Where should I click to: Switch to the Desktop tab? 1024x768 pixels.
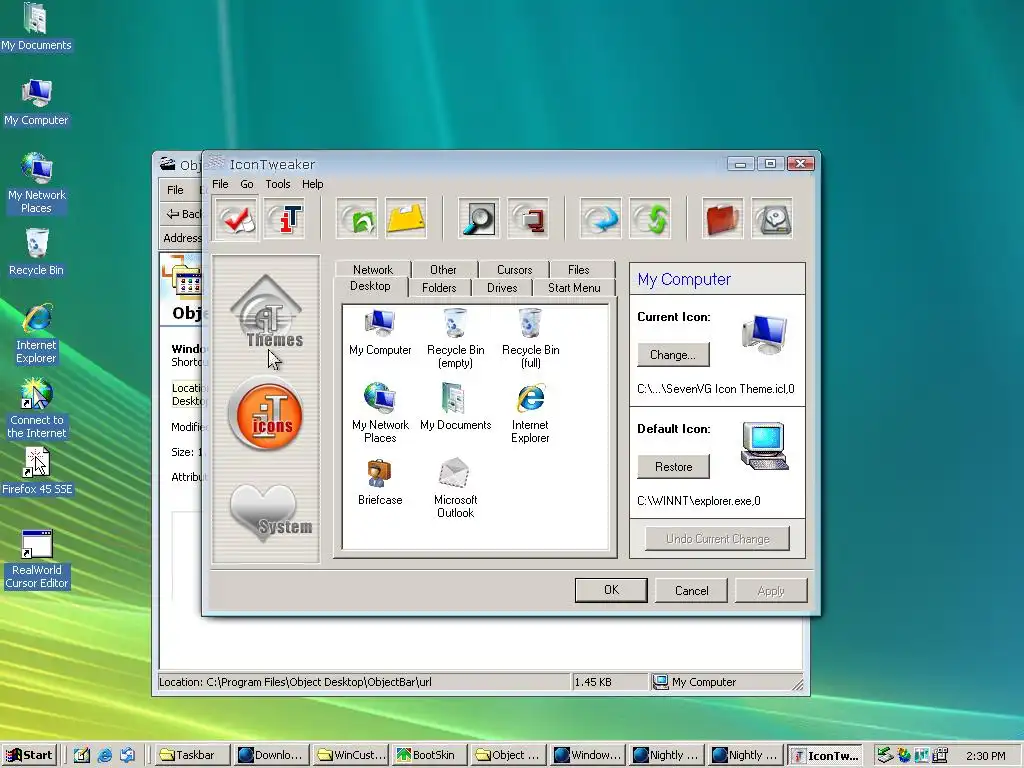[x=370, y=286]
